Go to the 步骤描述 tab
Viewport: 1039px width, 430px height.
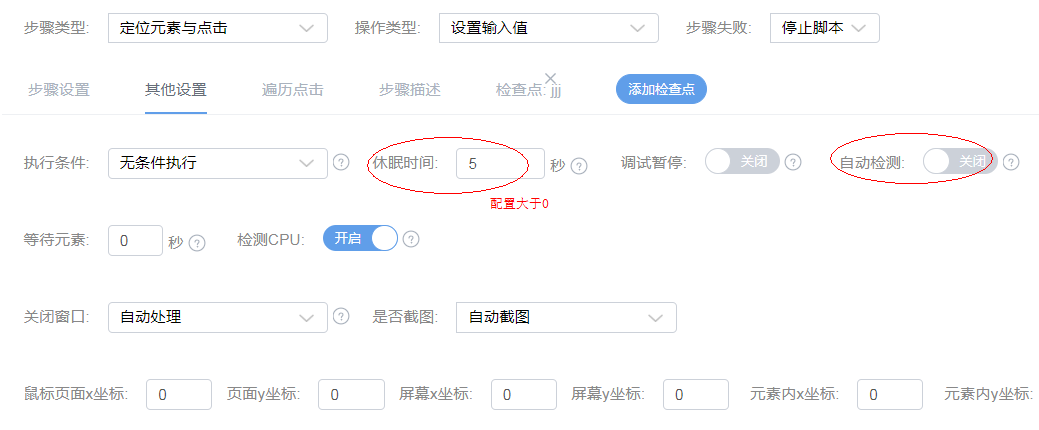click(x=409, y=90)
